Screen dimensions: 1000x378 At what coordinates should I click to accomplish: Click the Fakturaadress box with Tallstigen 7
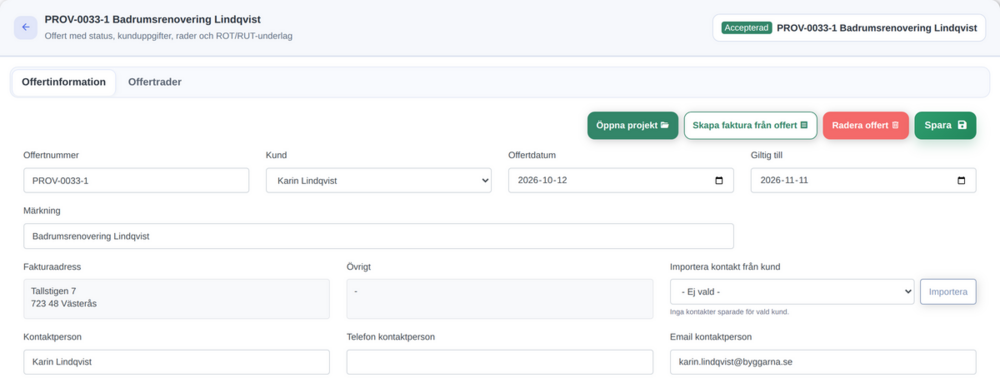[x=177, y=298]
